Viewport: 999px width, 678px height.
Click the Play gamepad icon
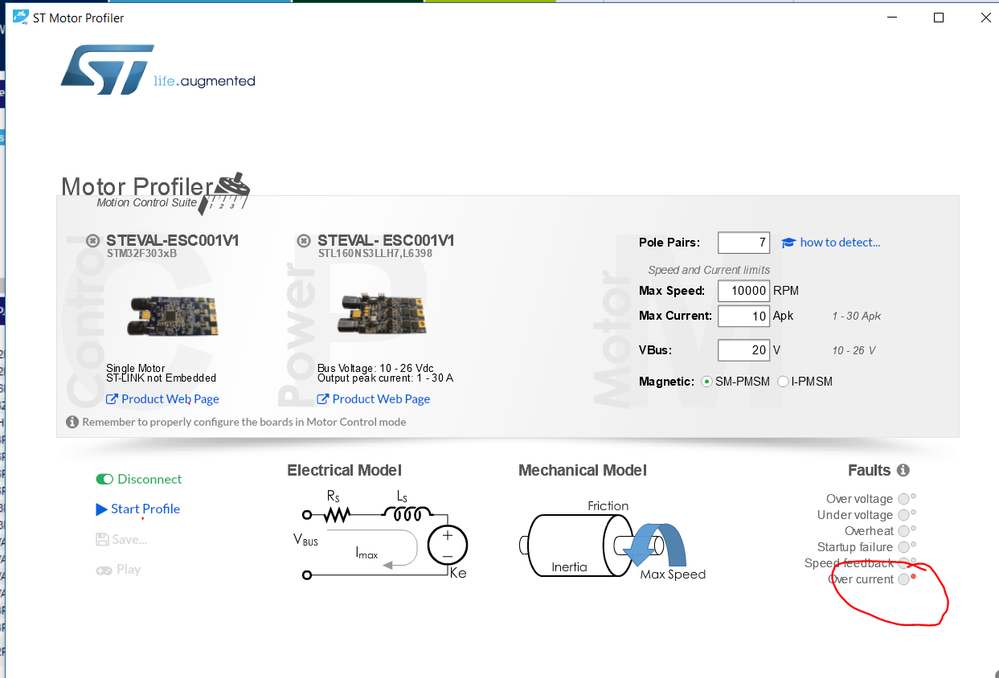pyautogui.click(x=103, y=570)
